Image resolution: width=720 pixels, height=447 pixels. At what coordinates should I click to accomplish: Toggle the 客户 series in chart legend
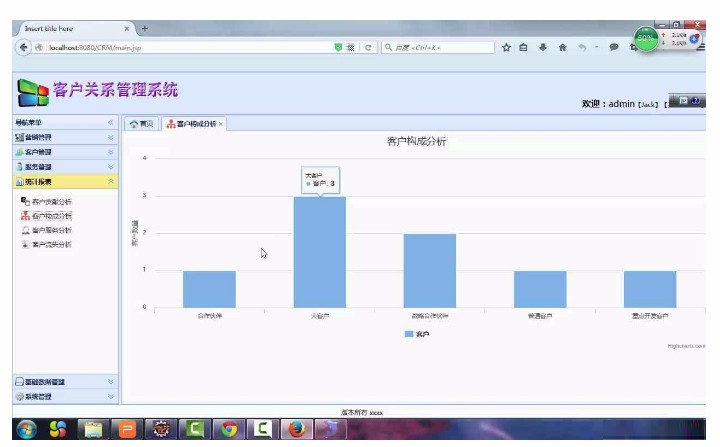pos(417,334)
